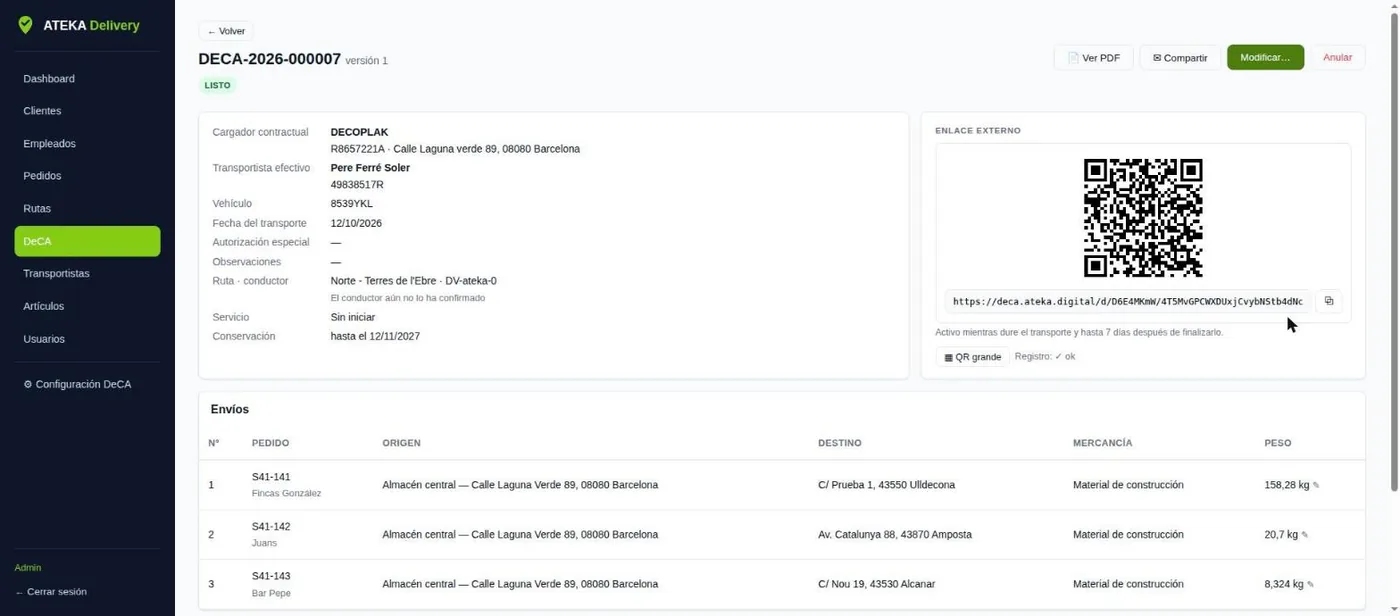Viewport: 1400px width, 616px height.
Task: Click the MERCANCÍA column header
Action: click(x=1103, y=443)
